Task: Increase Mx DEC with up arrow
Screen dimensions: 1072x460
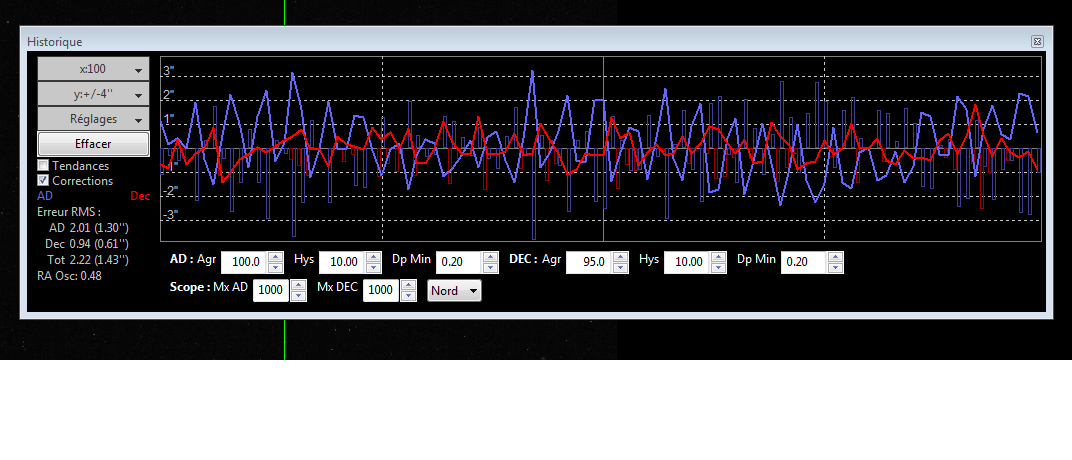Action: (x=408, y=285)
